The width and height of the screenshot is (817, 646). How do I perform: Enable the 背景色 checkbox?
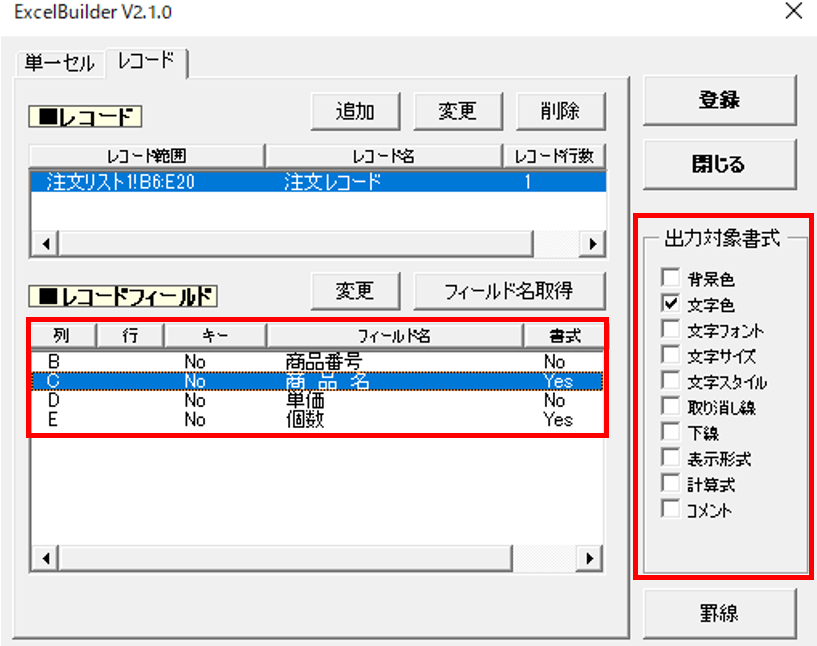(x=671, y=278)
